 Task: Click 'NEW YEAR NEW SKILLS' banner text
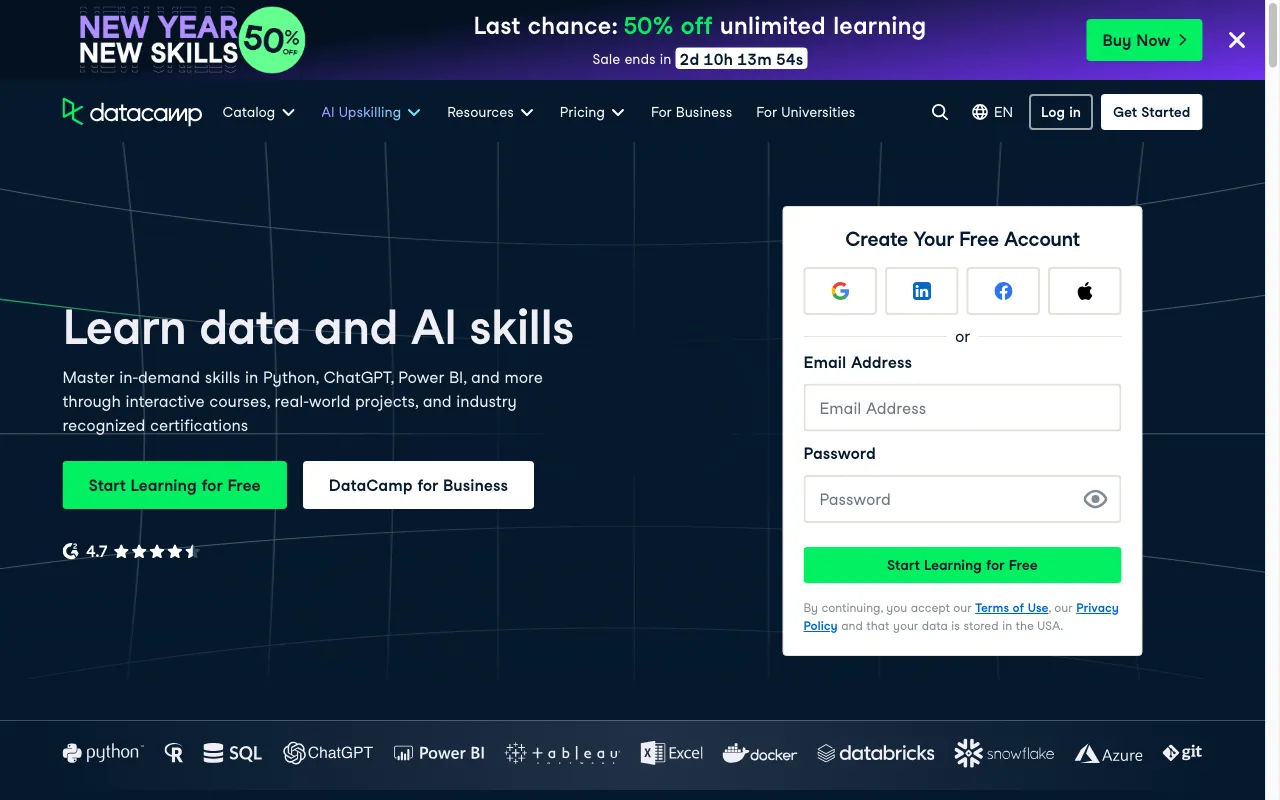pos(159,40)
